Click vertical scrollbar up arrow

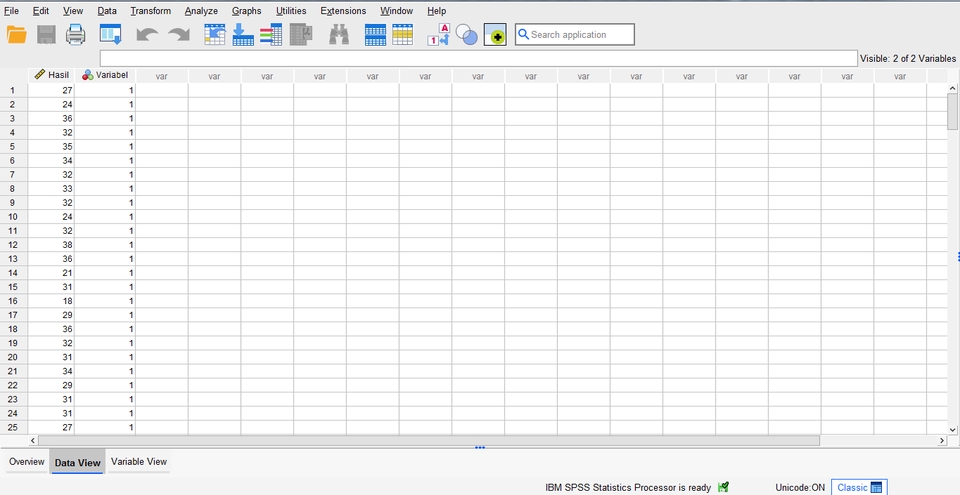click(953, 88)
